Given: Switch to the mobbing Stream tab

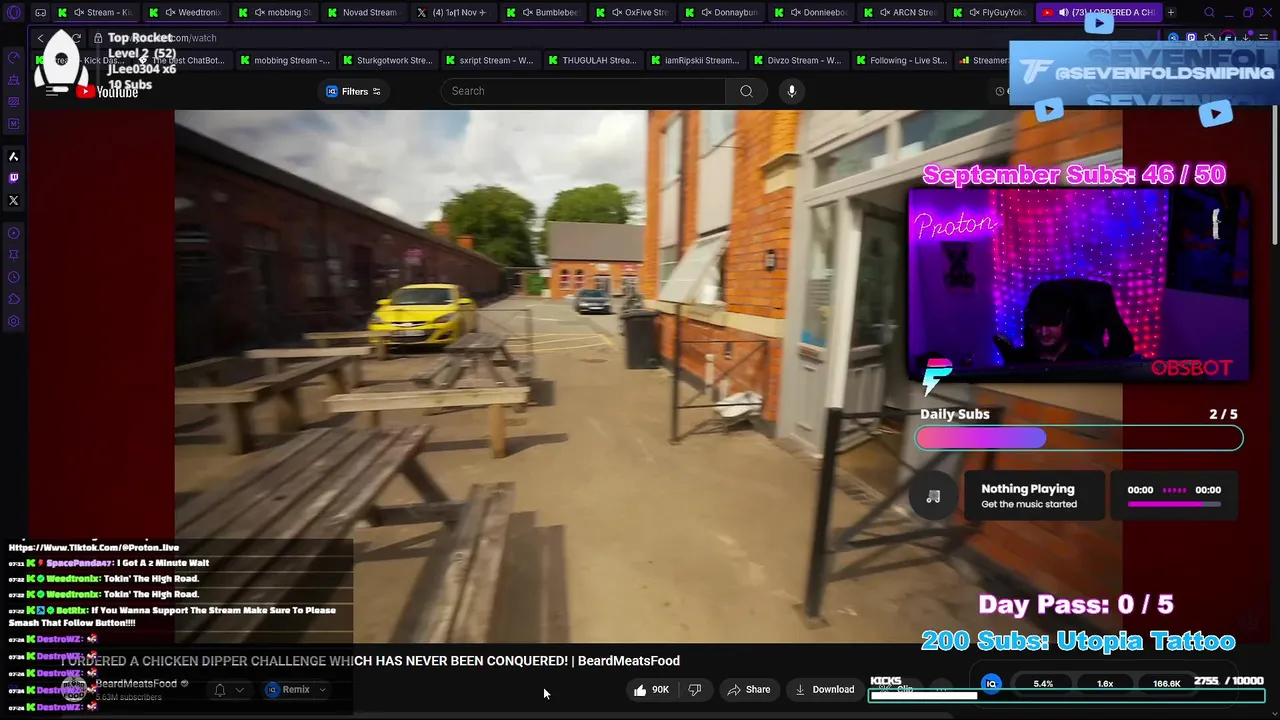Looking at the screenshot, I should tap(275, 13).
